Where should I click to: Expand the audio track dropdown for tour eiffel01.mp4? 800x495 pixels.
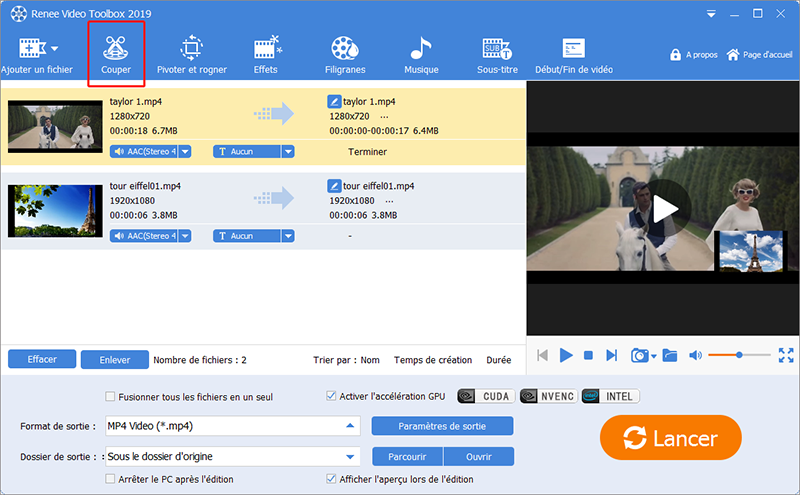185,236
